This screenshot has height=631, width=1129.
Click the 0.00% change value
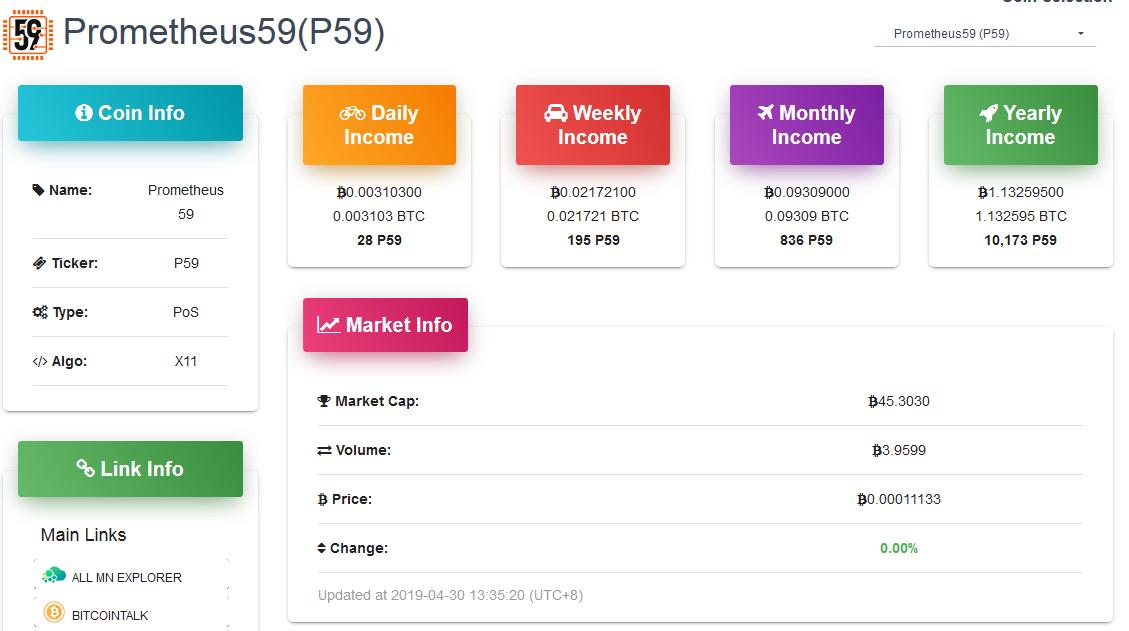[899, 548]
